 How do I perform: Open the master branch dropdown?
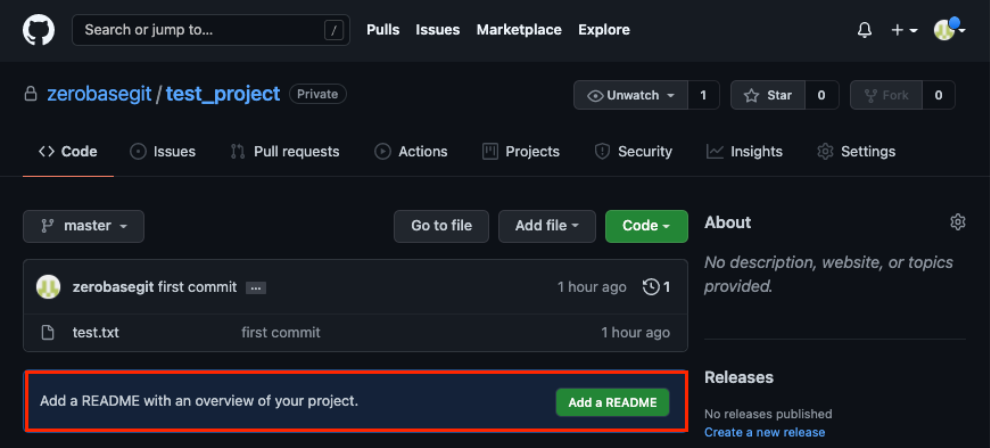(x=83, y=226)
